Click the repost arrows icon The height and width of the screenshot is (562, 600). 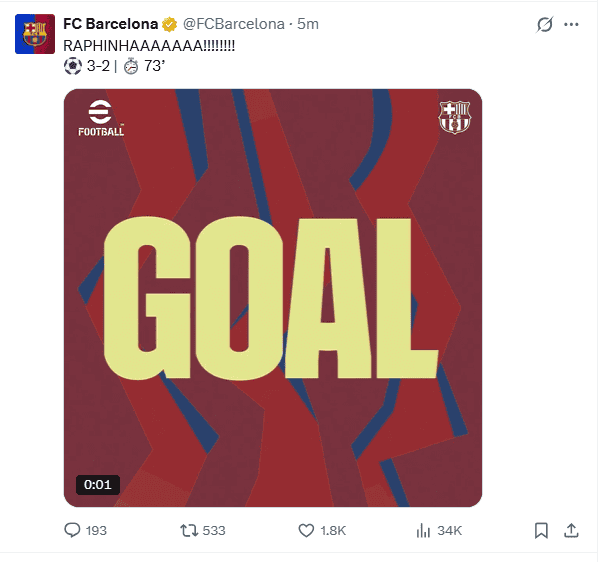(x=187, y=530)
